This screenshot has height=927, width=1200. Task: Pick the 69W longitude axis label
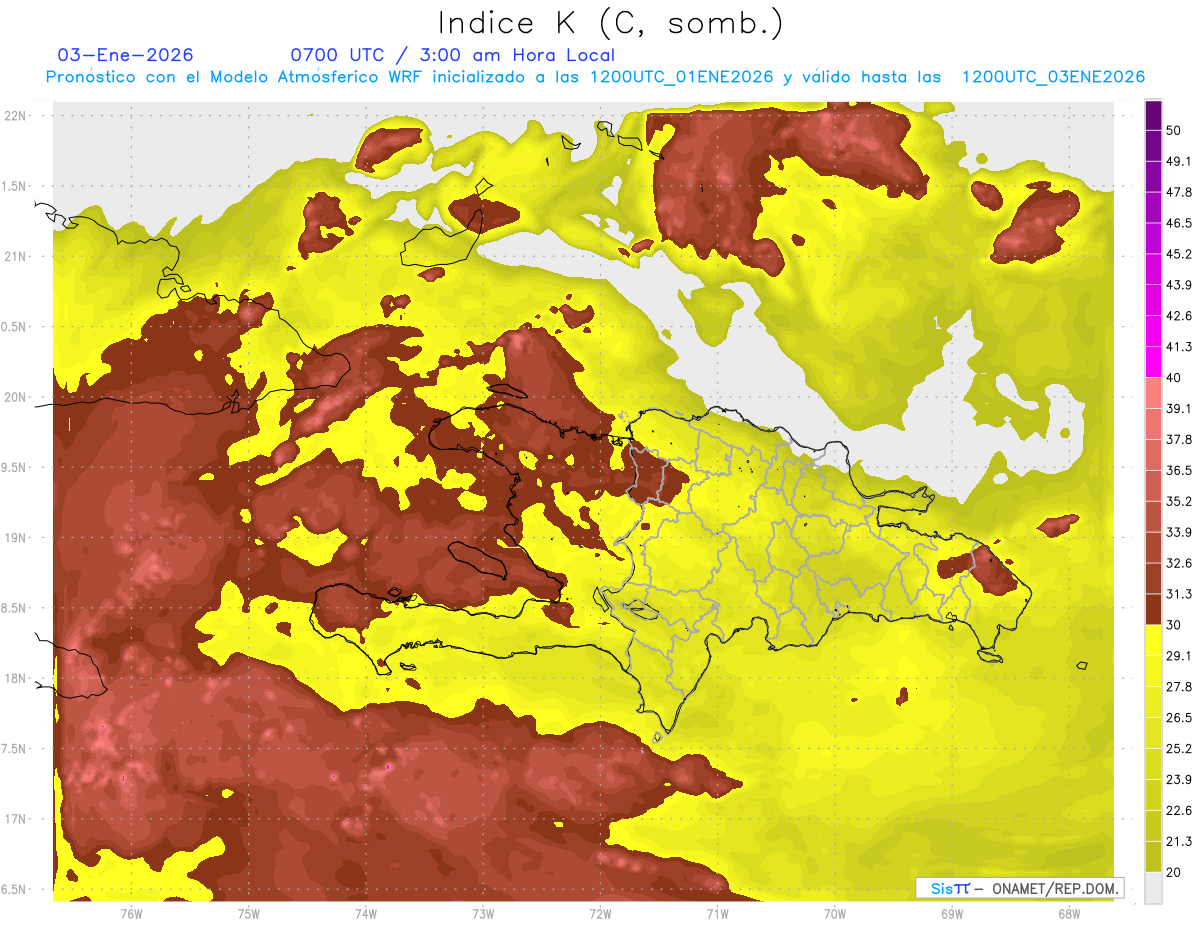coord(952,914)
